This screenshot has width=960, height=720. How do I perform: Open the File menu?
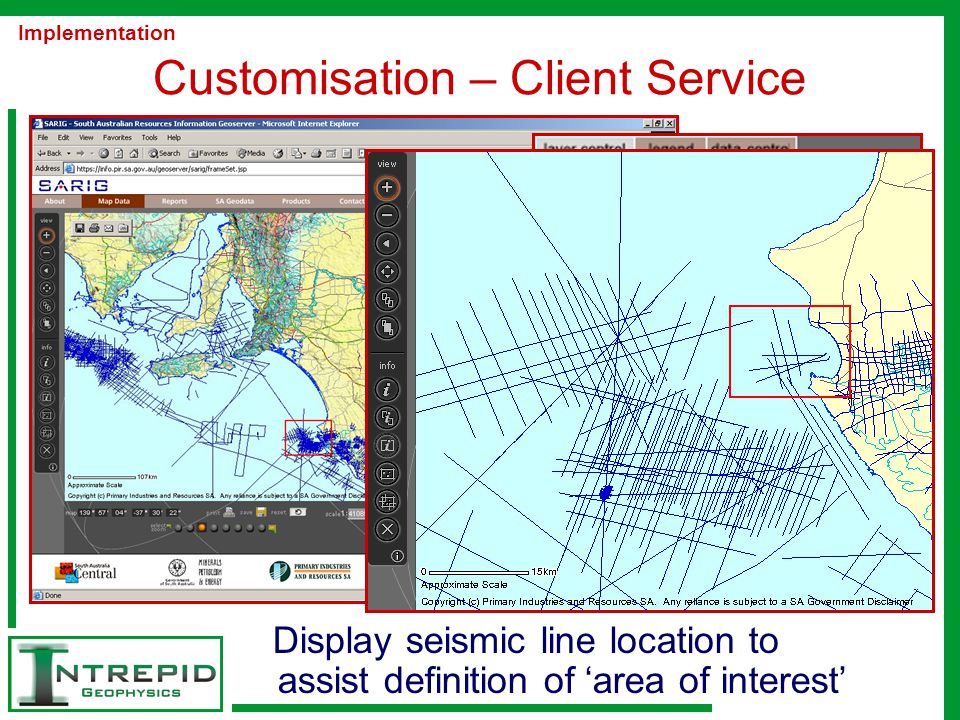[43, 138]
